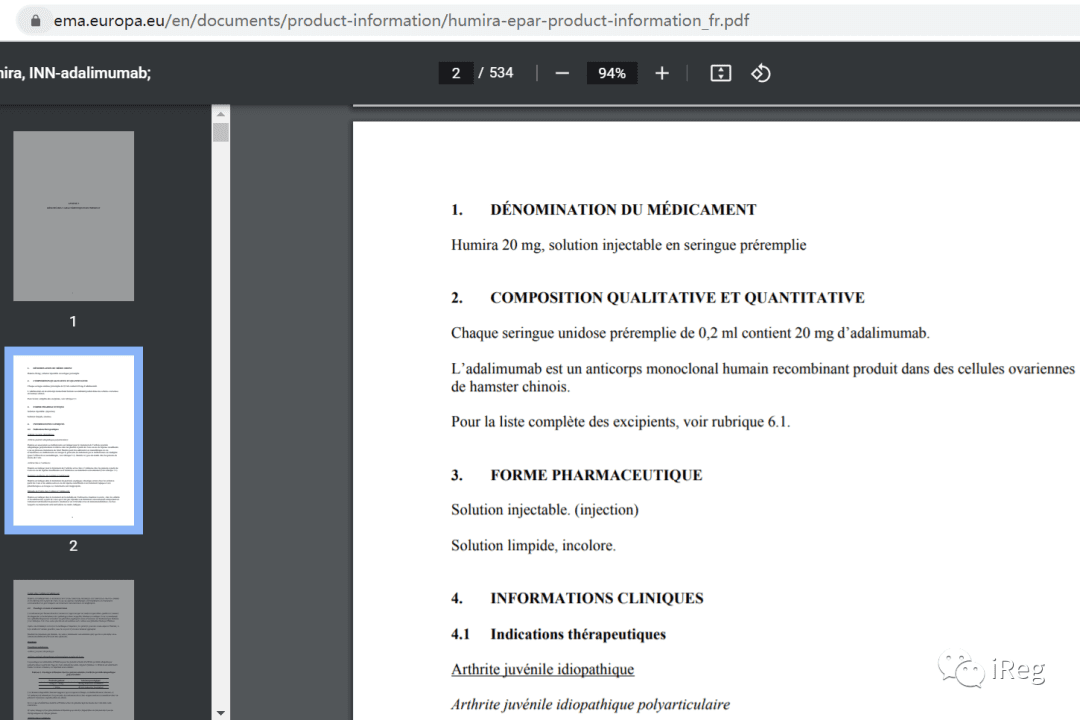The height and width of the screenshot is (720, 1080).
Task: Click the zoom out minus icon
Action: tap(562, 73)
